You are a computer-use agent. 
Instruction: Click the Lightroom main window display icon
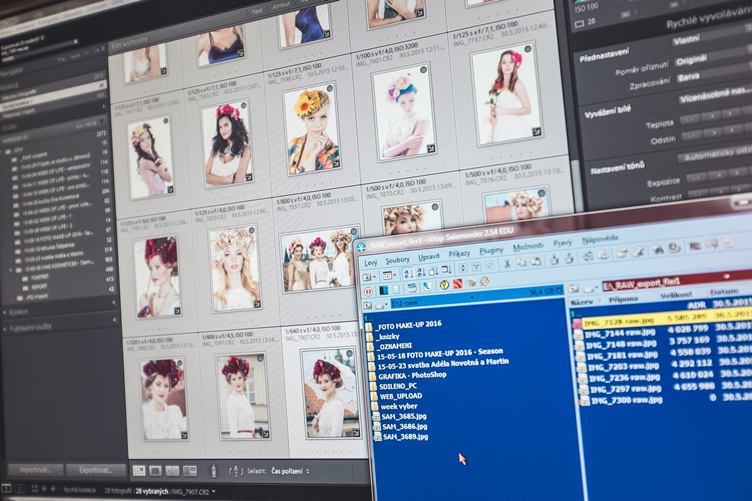tap(7, 489)
